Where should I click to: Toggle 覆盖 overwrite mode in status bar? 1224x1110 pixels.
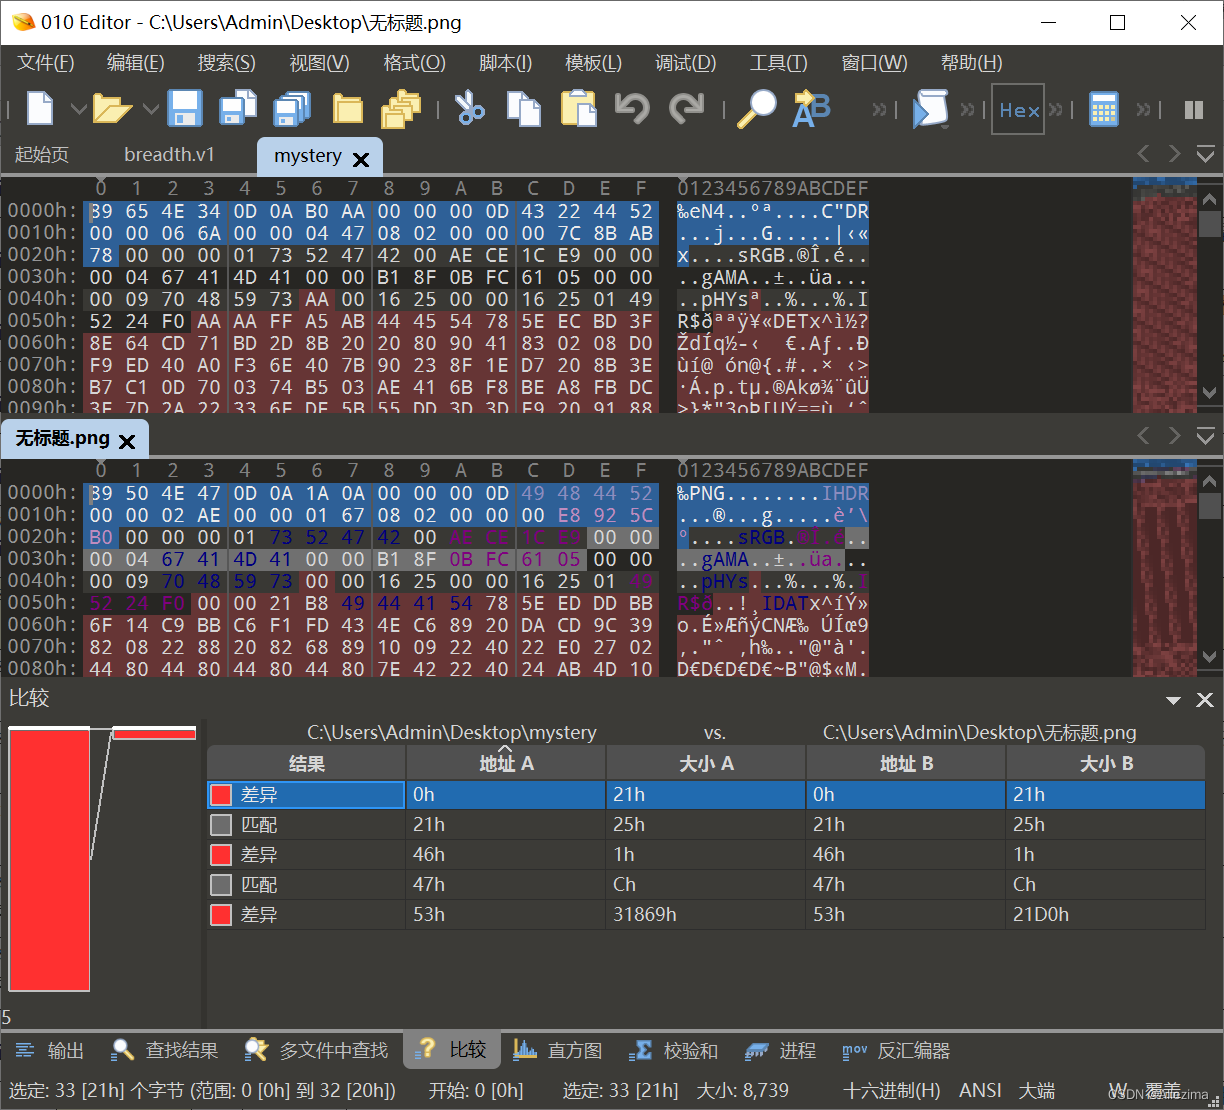(x=1160, y=1090)
